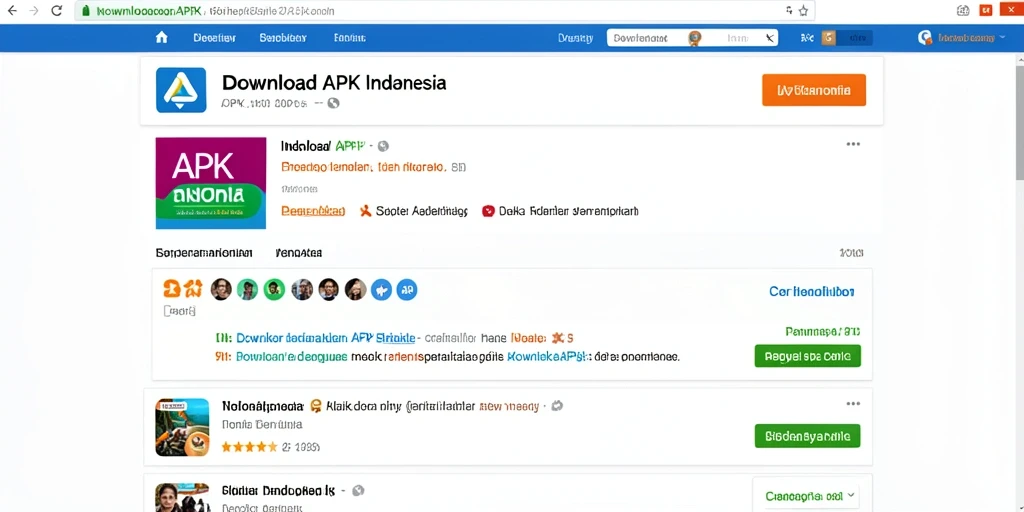Screen dimensions: 1024x512
Task: Go back using the browser back arrow
Action: [11, 10]
